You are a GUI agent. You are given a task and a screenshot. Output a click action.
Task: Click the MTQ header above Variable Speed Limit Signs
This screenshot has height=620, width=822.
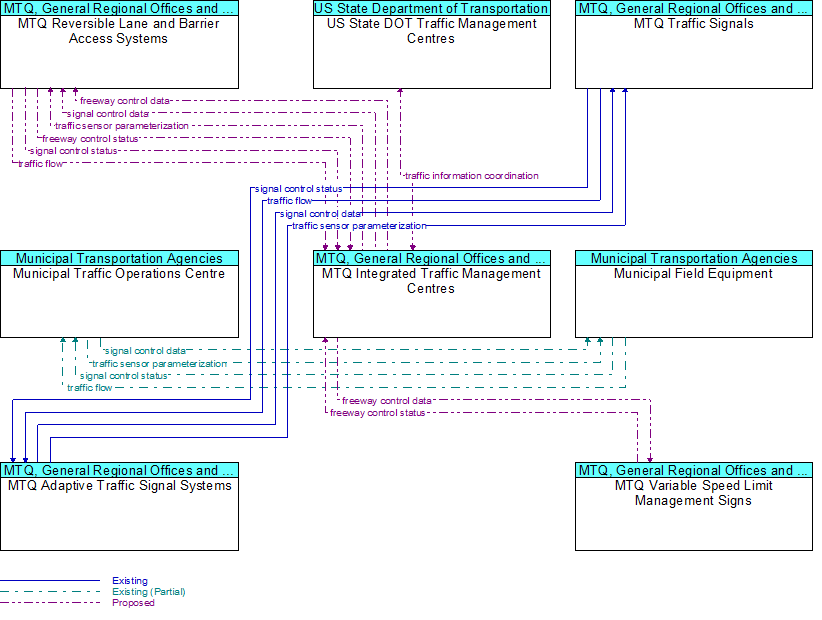click(694, 470)
